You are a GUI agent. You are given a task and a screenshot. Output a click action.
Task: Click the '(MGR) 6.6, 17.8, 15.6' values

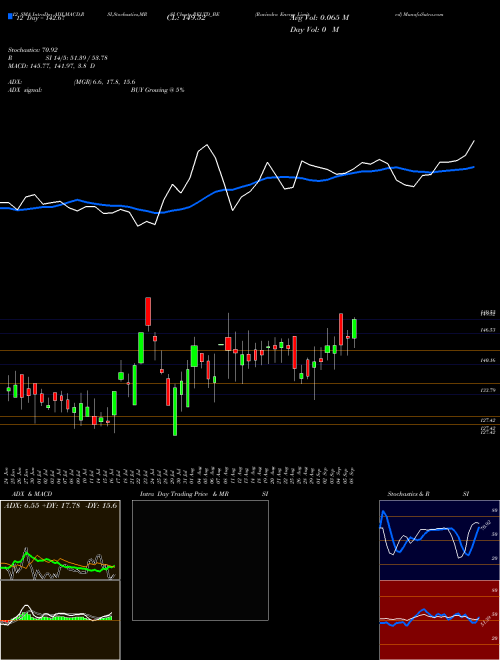click(x=104, y=82)
